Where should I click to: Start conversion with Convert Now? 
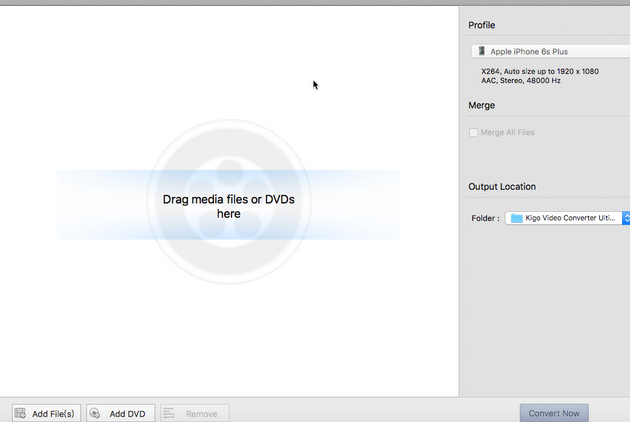pyautogui.click(x=554, y=413)
